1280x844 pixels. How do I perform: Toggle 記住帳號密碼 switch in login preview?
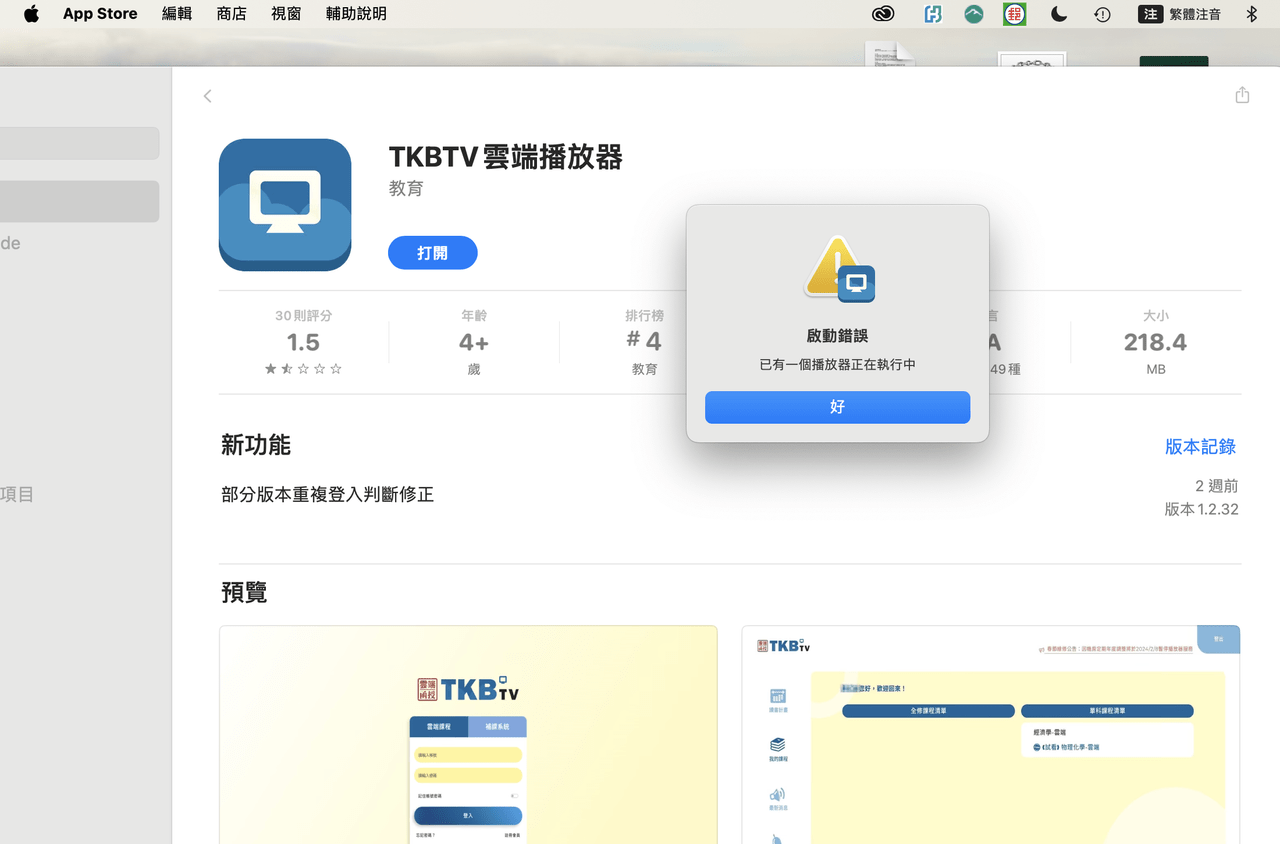click(x=514, y=795)
